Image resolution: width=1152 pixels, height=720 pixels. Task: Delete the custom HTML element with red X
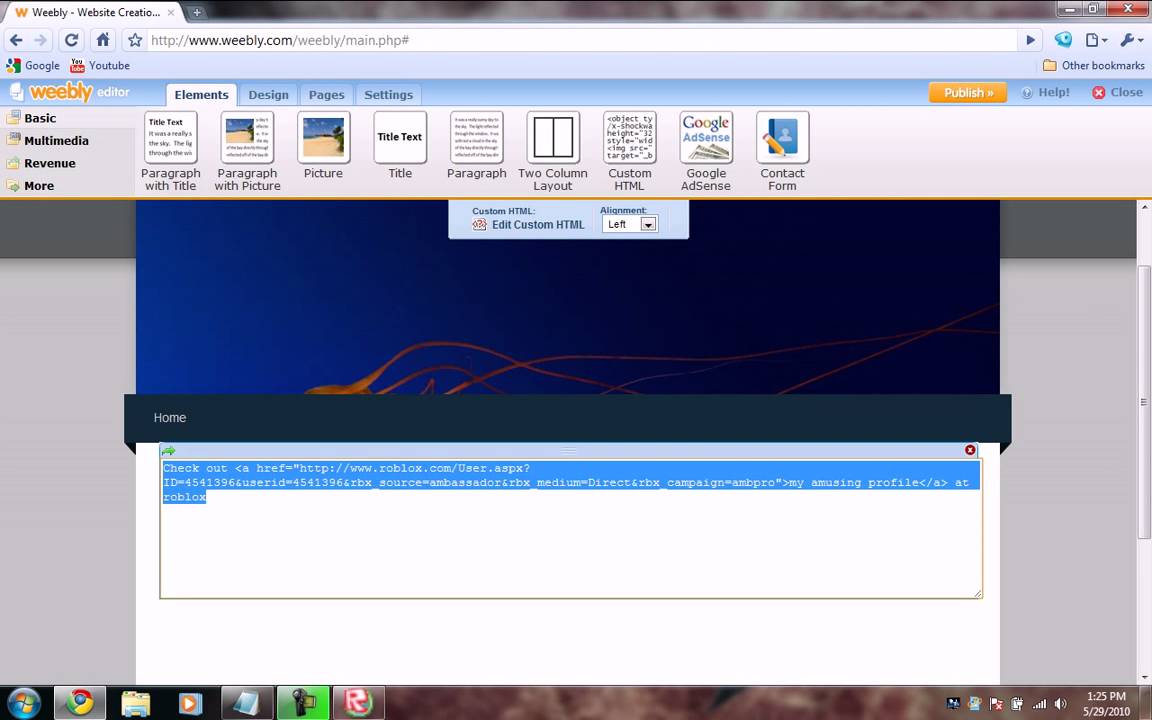point(970,450)
